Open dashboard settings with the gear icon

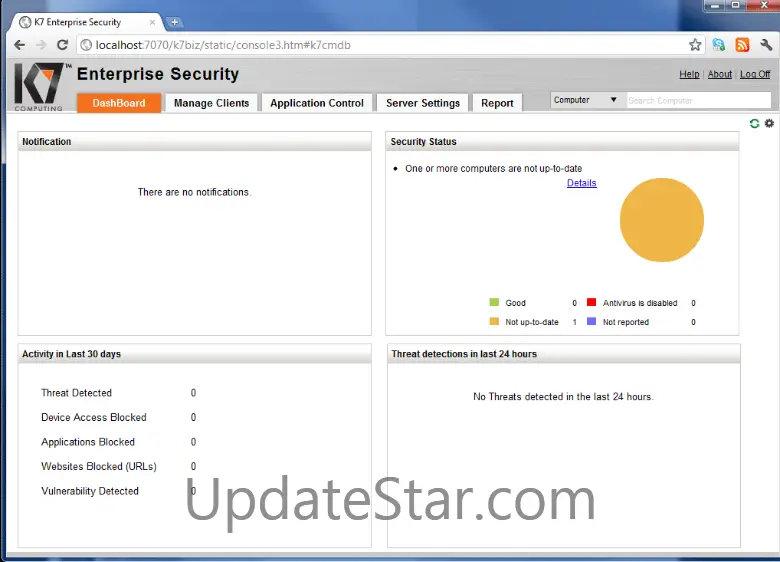click(x=769, y=123)
